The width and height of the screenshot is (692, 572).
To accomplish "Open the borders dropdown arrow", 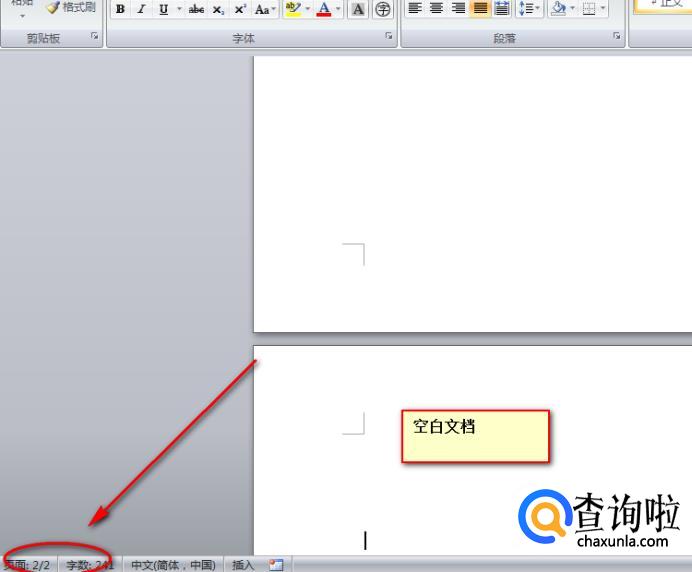I will (x=603, y=8).
